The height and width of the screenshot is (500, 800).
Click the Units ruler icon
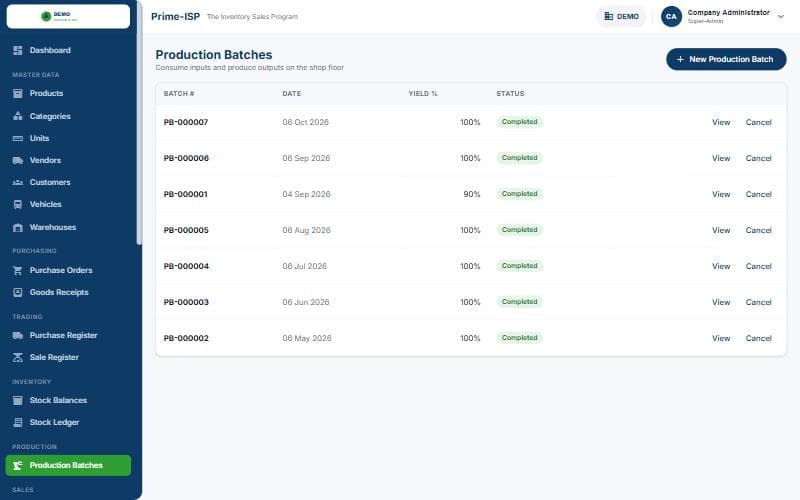click(18, 138)
